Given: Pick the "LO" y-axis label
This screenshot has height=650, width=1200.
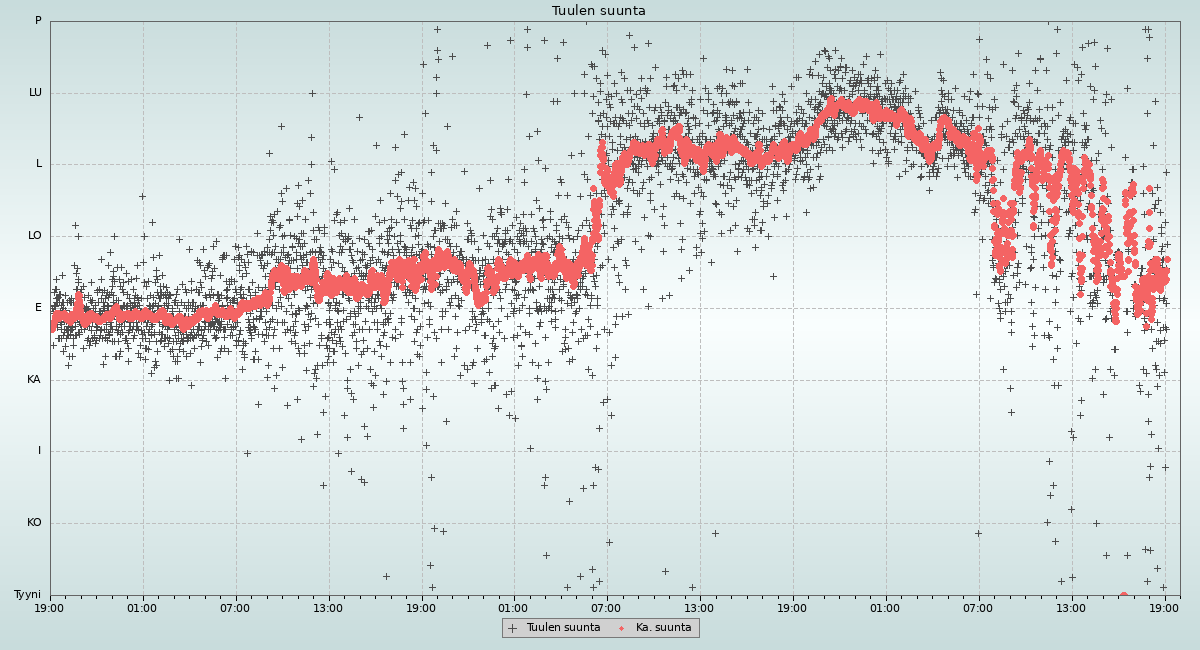Looking at the screenshot, I should click(x=35, y=236).
